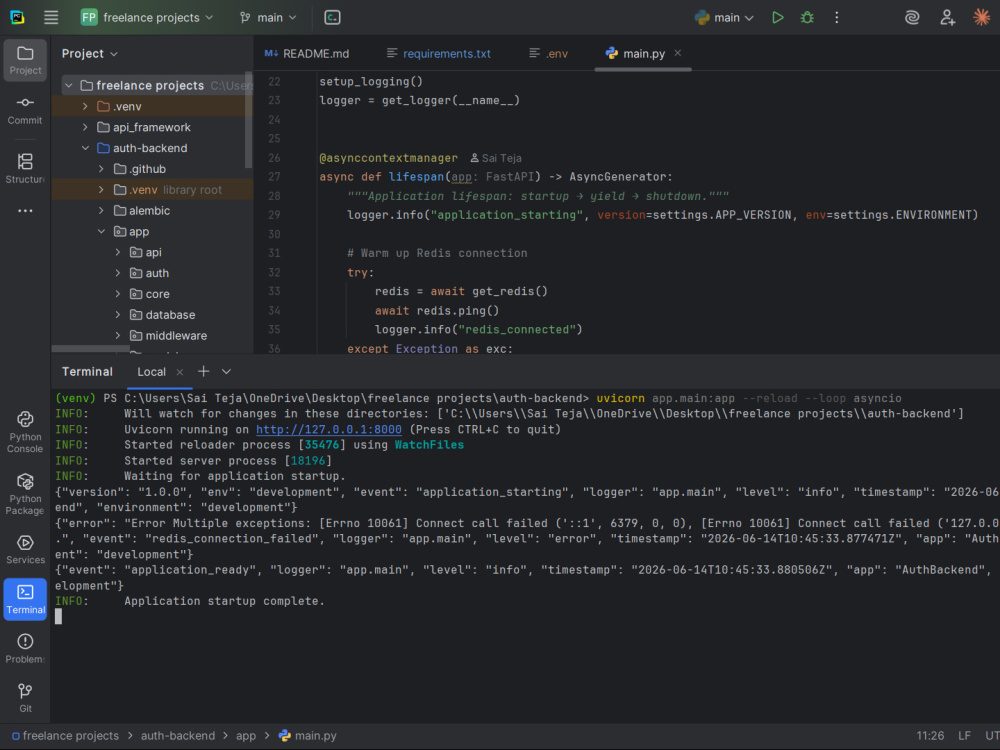The width and height of the screenshot is (1000, 750).
Task: Click the project tree vertical scrollbar
Action: (249, 121)
